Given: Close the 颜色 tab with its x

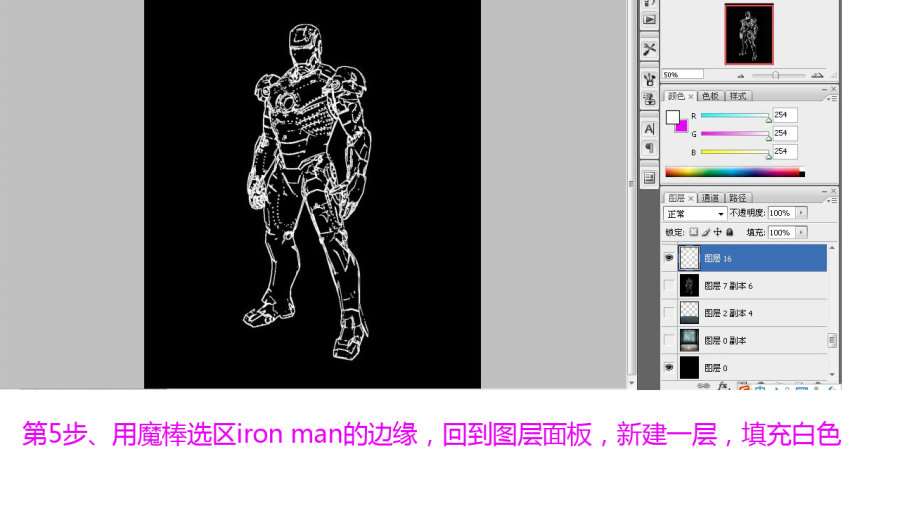Looking at the screenshot, I should point(690,96).
